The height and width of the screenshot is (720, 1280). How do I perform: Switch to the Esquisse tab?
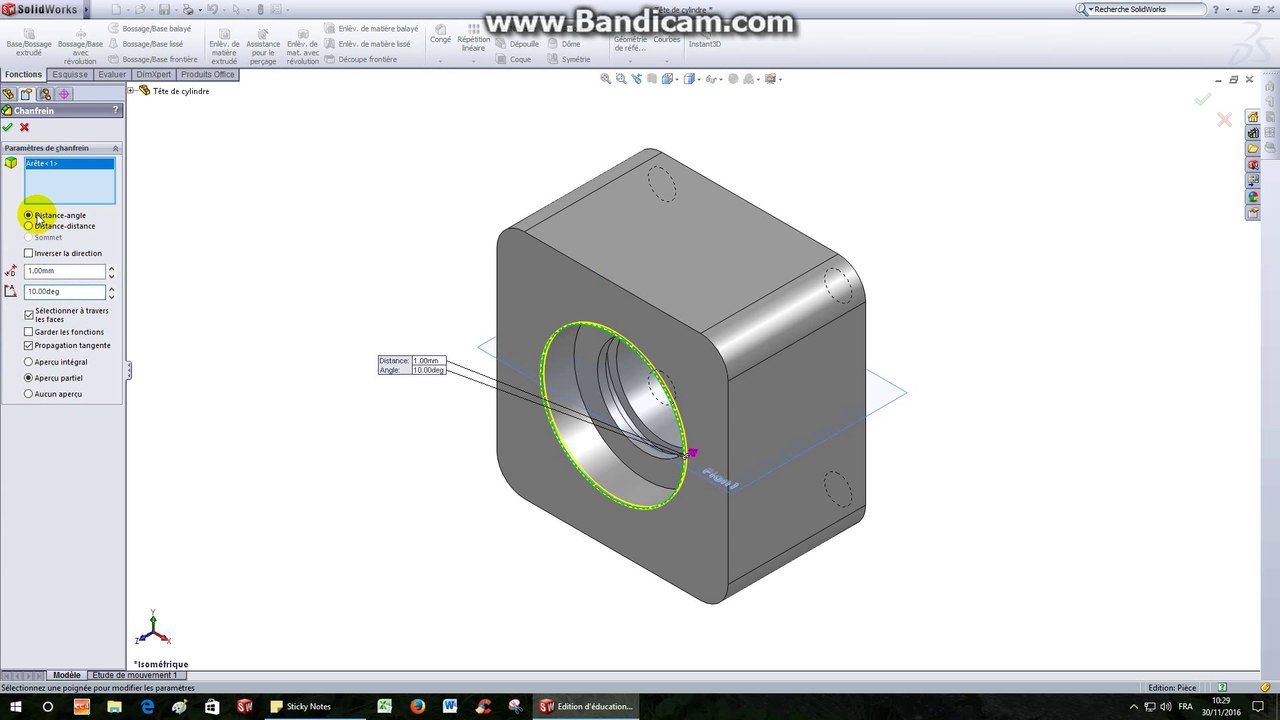click(x=70, y=74)
